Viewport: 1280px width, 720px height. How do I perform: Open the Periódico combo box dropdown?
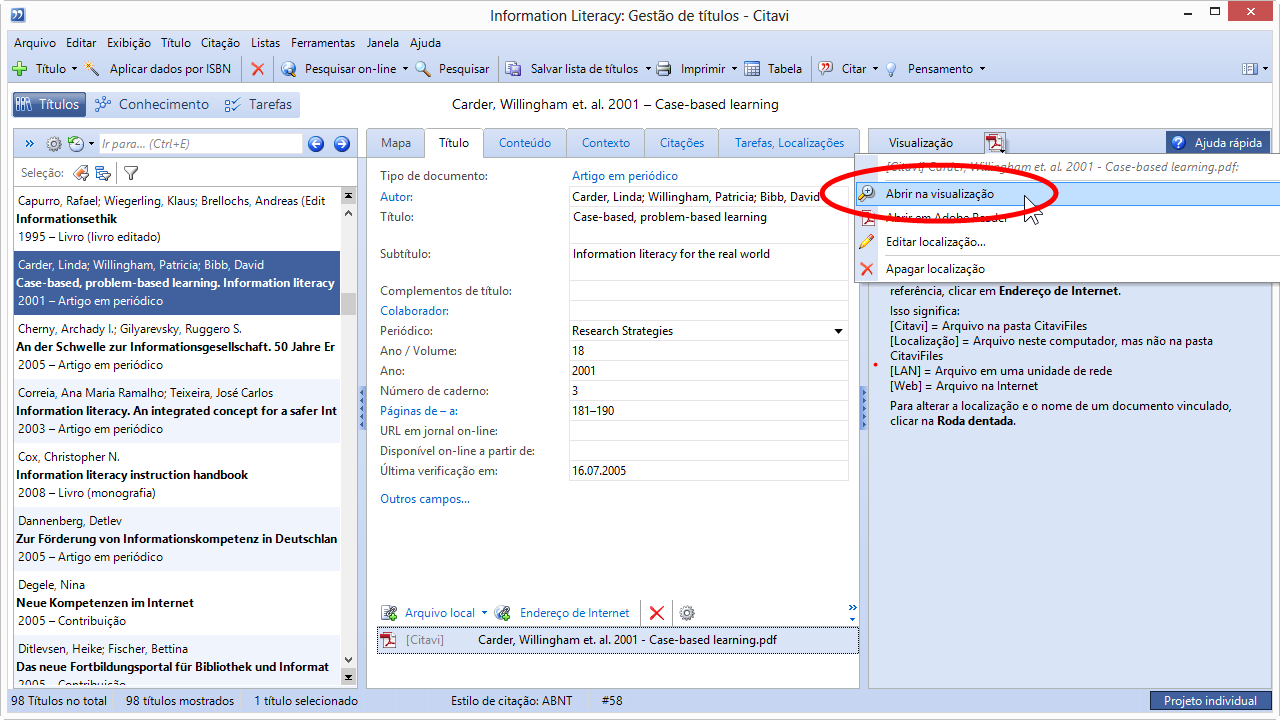coord(838,331)
